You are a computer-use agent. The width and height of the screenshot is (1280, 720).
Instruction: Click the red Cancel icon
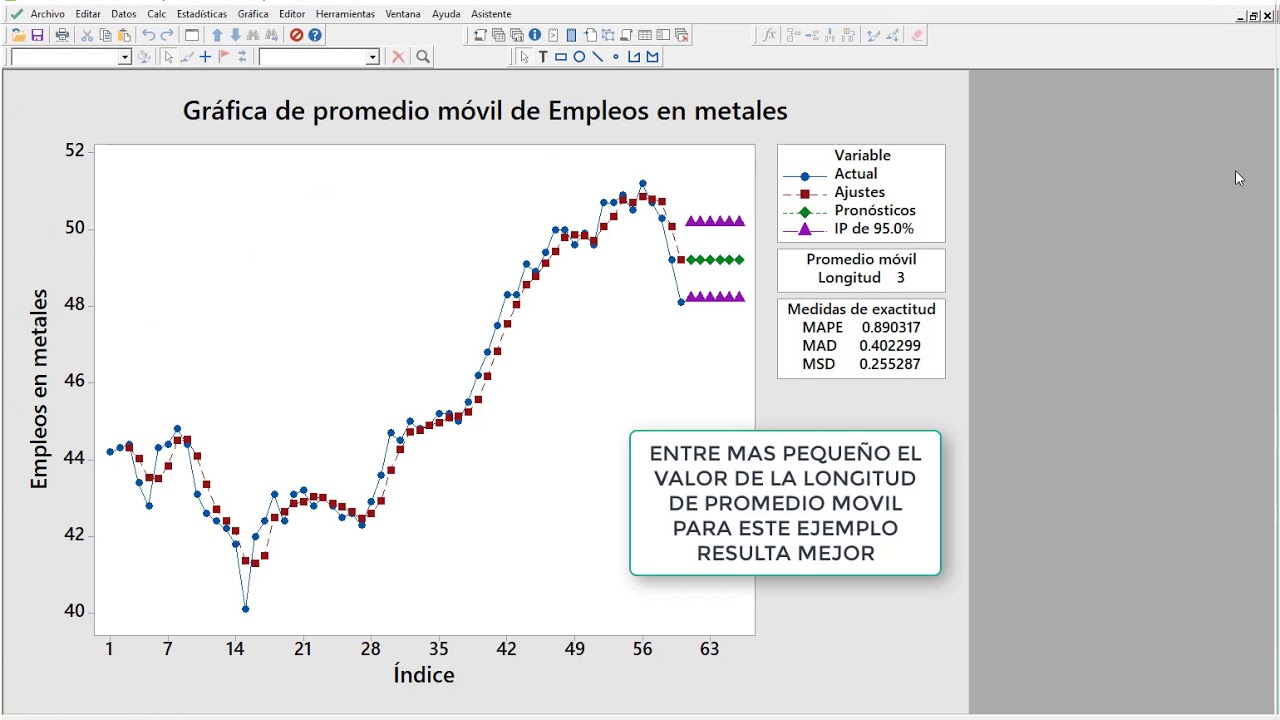(x=296, y=35)
